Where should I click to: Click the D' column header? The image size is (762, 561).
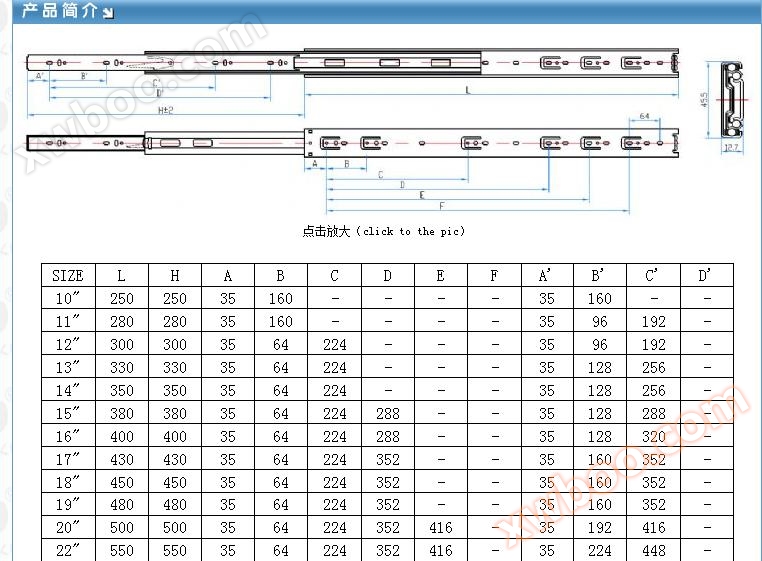707,276
